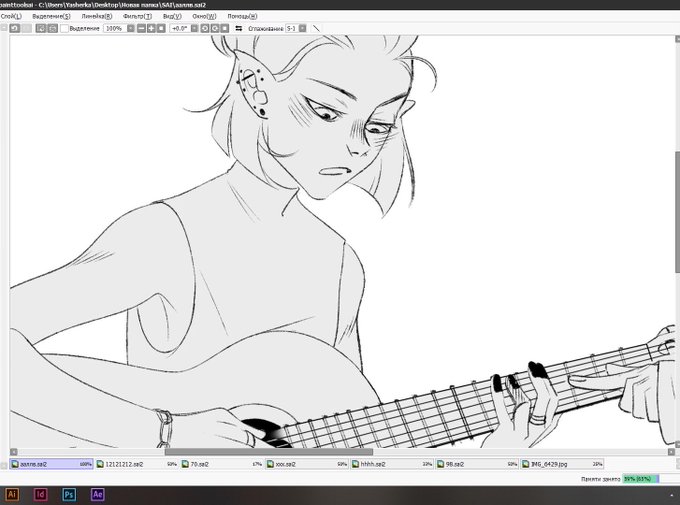Screen dimensions: 680x505
Task: Click the Сглаживание S-1 value field
Action: point(291,28)
